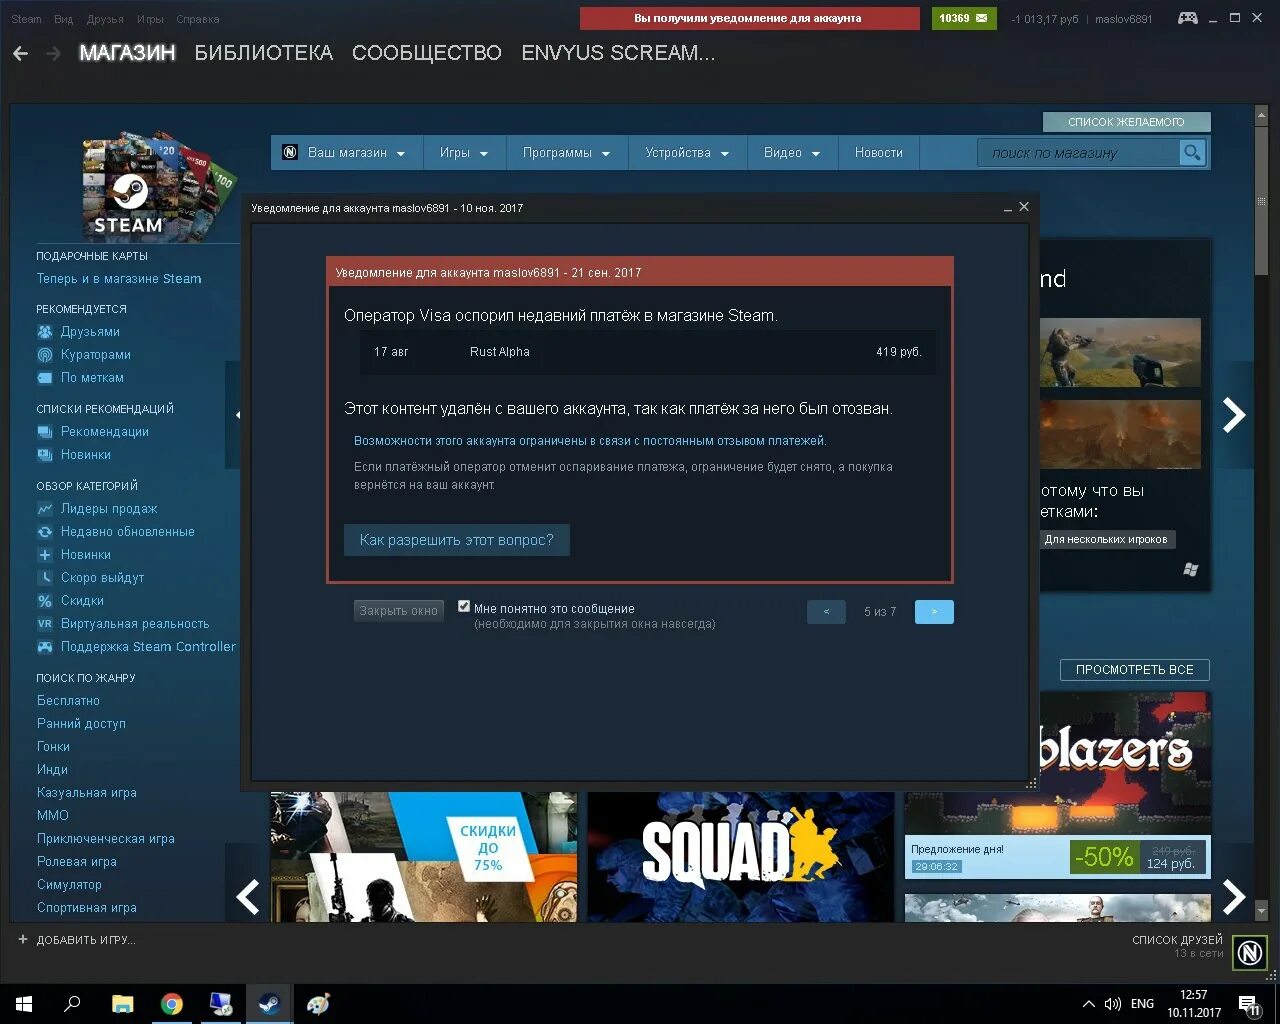Open Windows Start menu
This screenshot has height=1024, width=1280.
click(24, 1004)
